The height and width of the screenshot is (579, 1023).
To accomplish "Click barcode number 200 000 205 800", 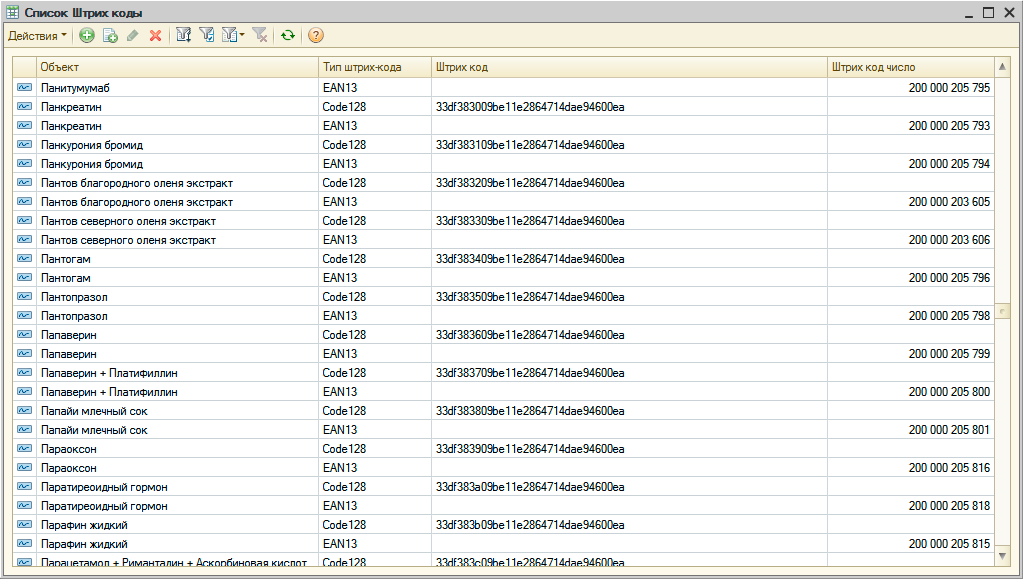I will click(x=949, y=392).
